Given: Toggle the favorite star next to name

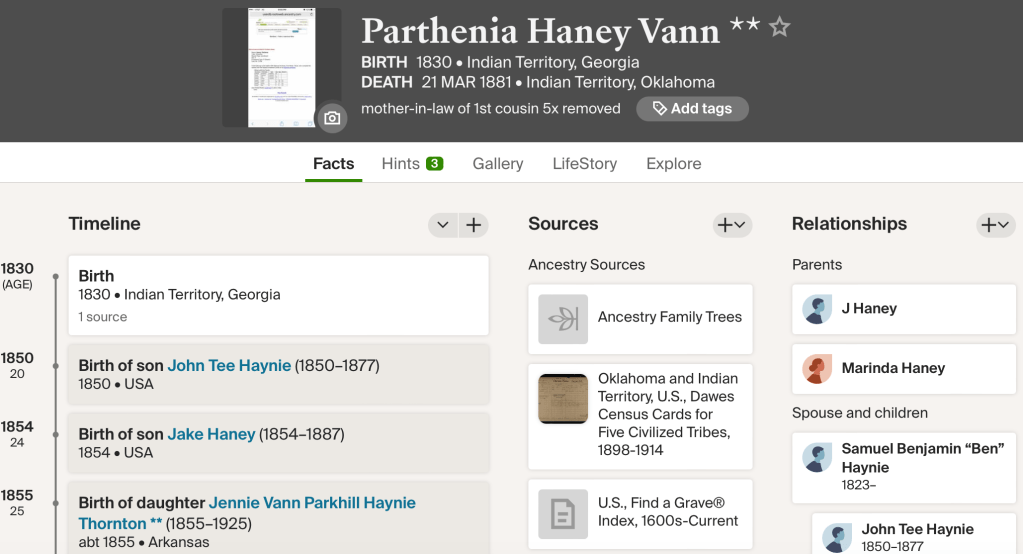Looking at the screenshot, I should tap(780, 28).
